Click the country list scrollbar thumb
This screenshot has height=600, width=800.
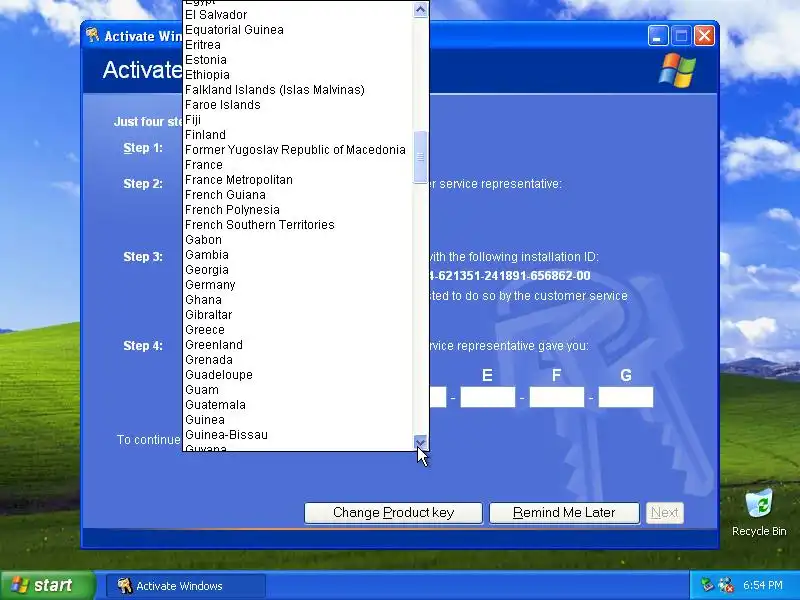tap(420, 157)
